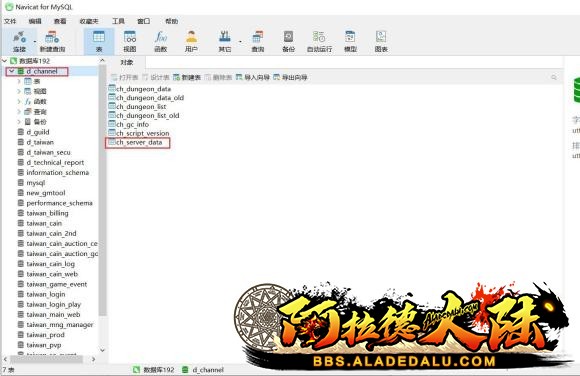Collapse the 数据库192 connection node
This screenshot has width=580, height=376.
tap(4, 61)
